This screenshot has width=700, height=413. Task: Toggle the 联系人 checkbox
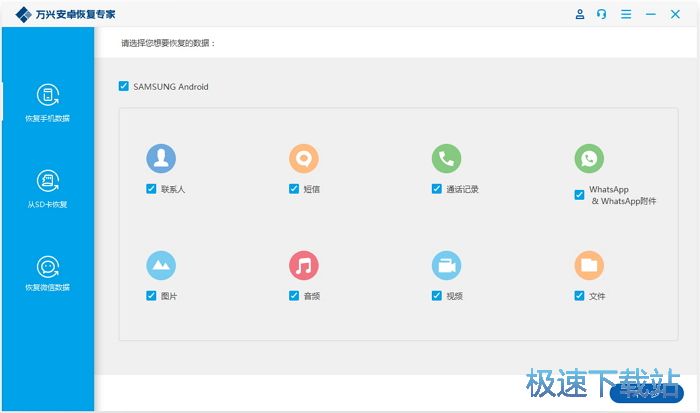pyautogui.click(x=151, y=189)
